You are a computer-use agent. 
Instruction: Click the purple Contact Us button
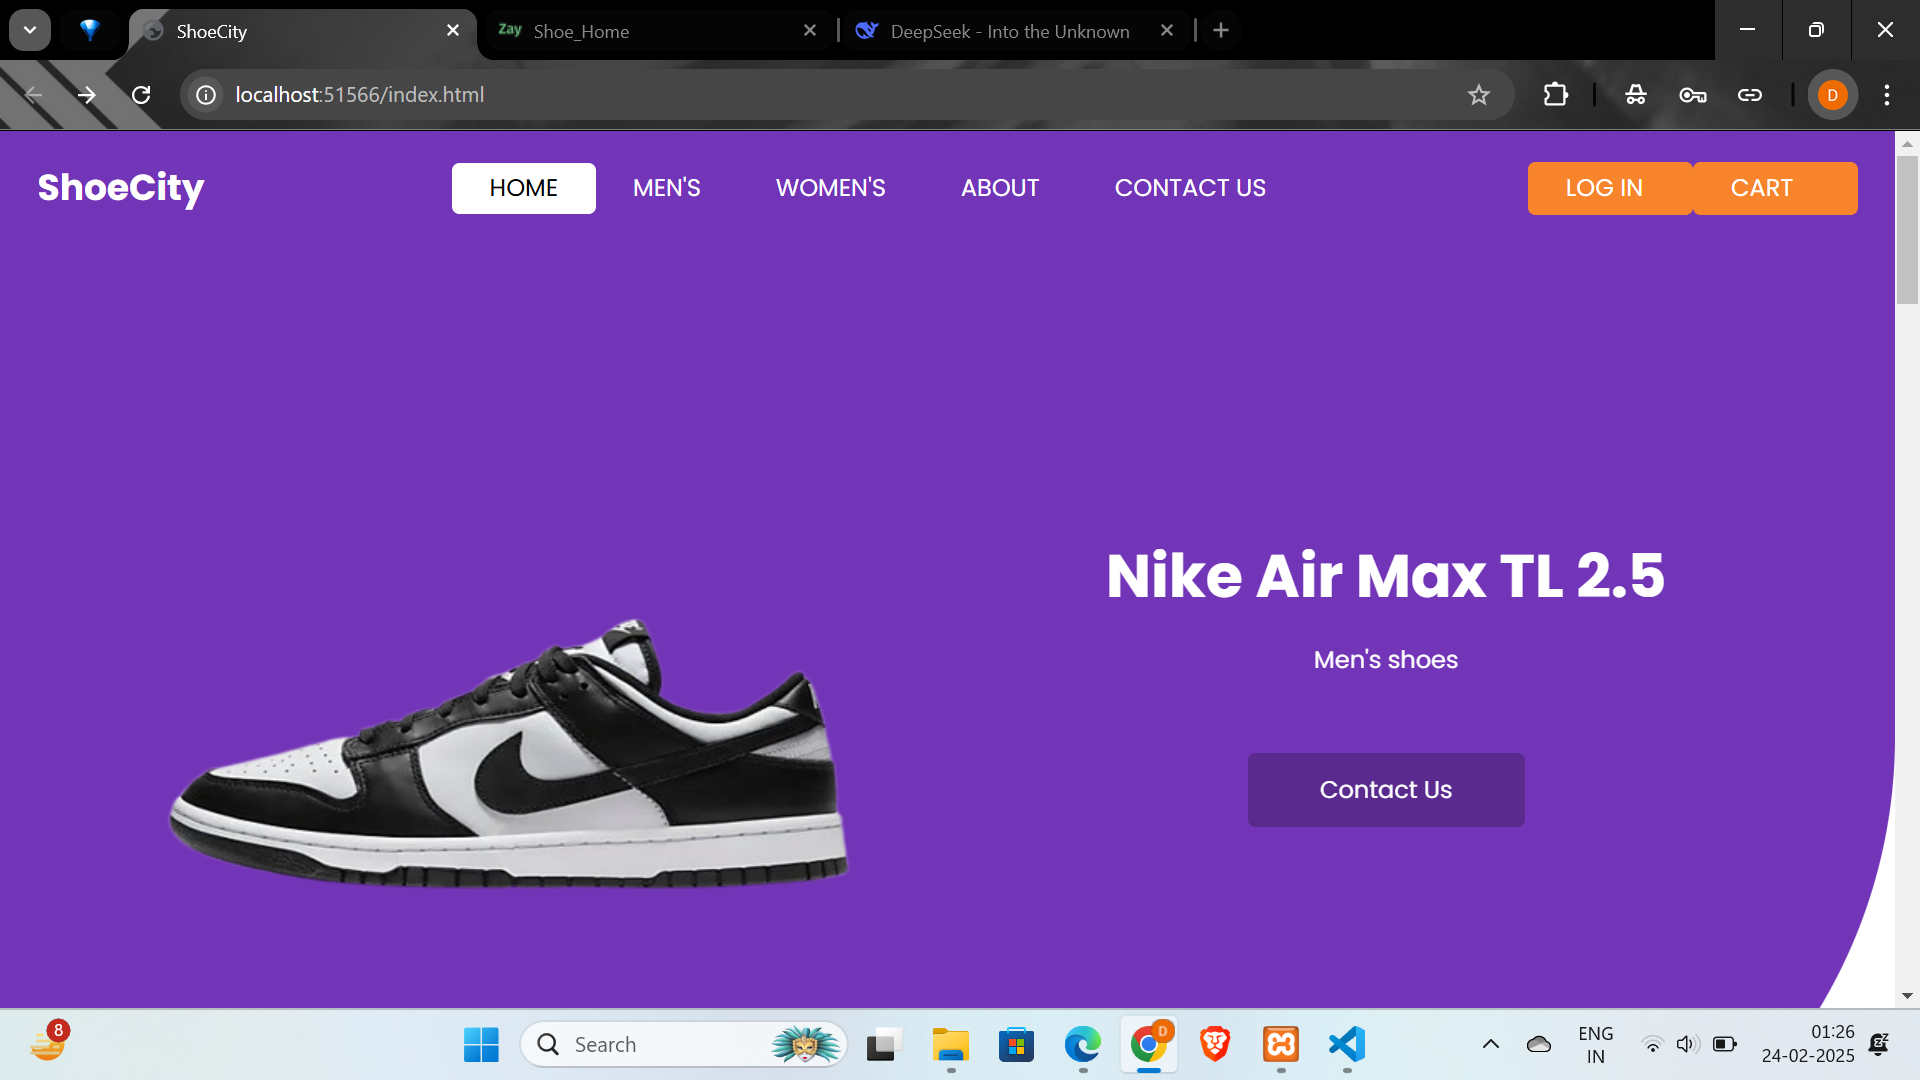(1385, 790)
